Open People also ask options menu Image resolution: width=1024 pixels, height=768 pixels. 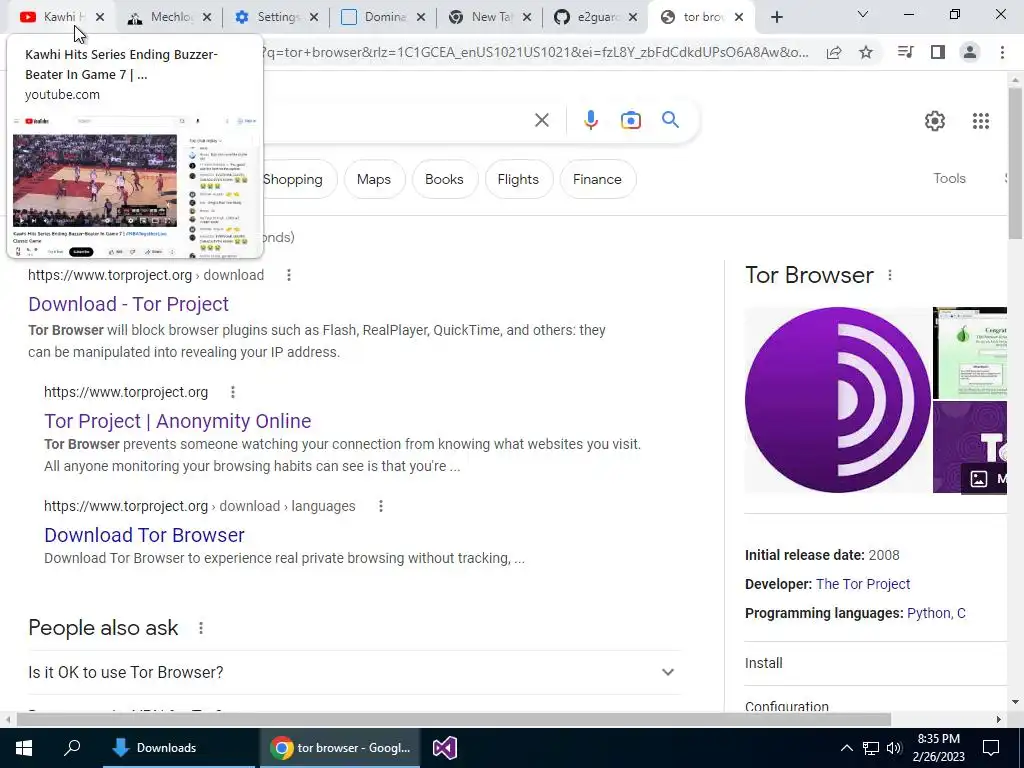pyautogui.click(x=200, y=628)
